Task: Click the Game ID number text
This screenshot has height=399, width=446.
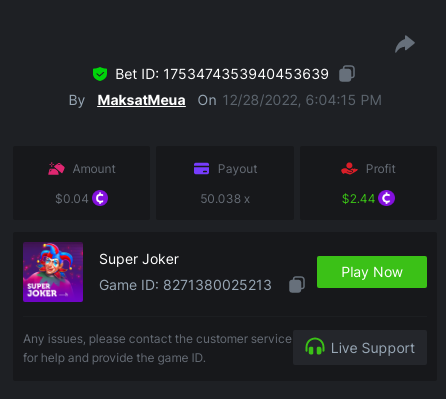Action: pos(217,285)
